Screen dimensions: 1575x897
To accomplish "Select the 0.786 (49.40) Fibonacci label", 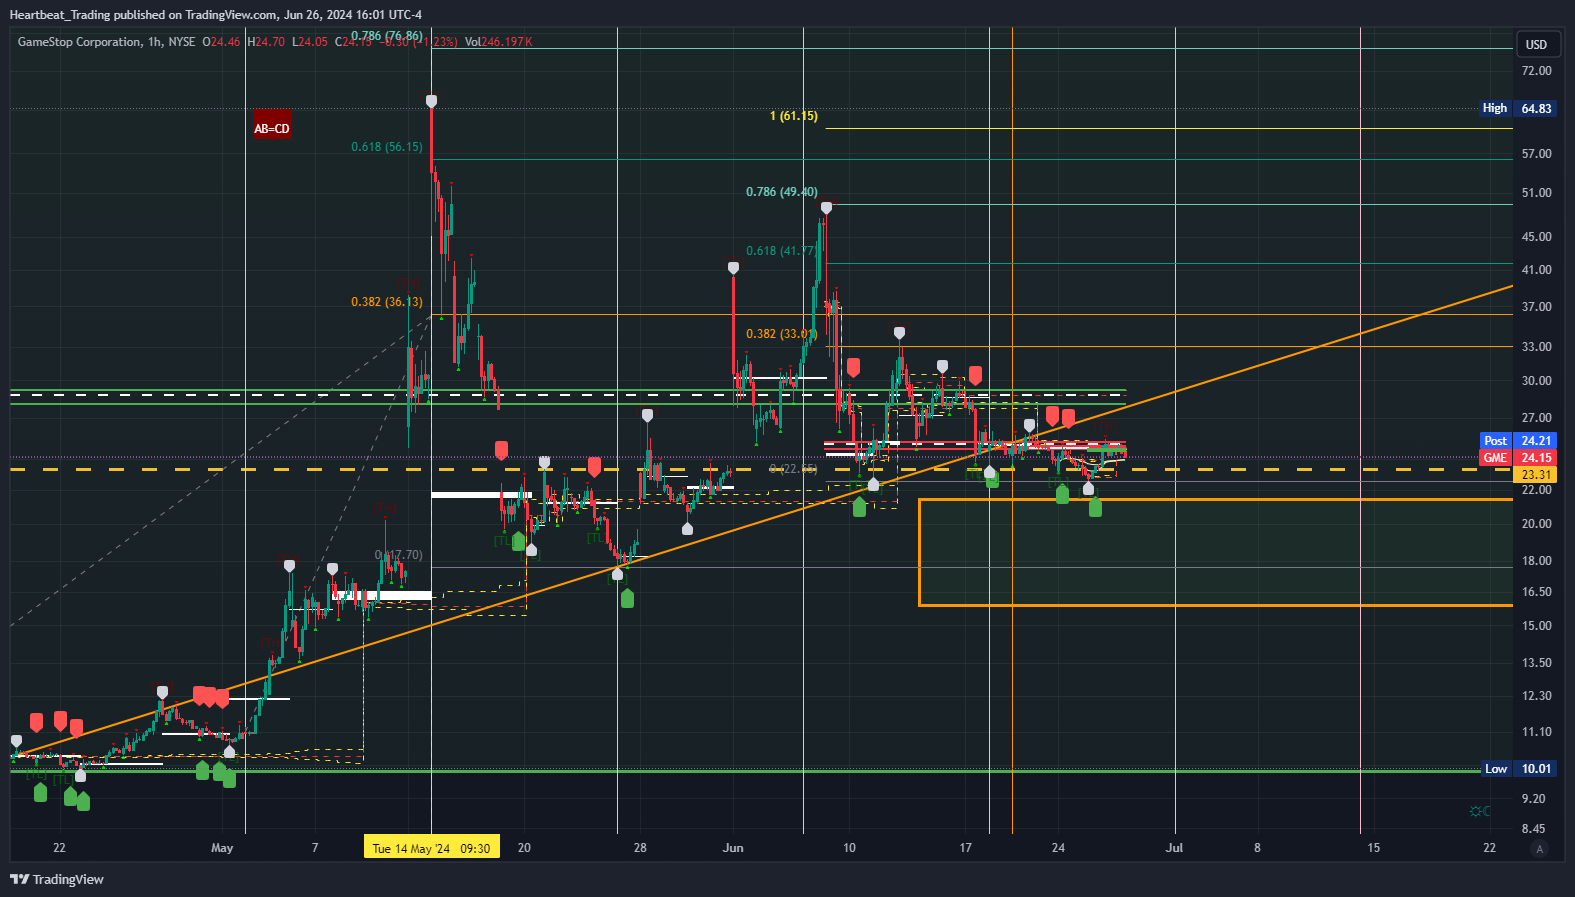I will (x=781, y=192).
